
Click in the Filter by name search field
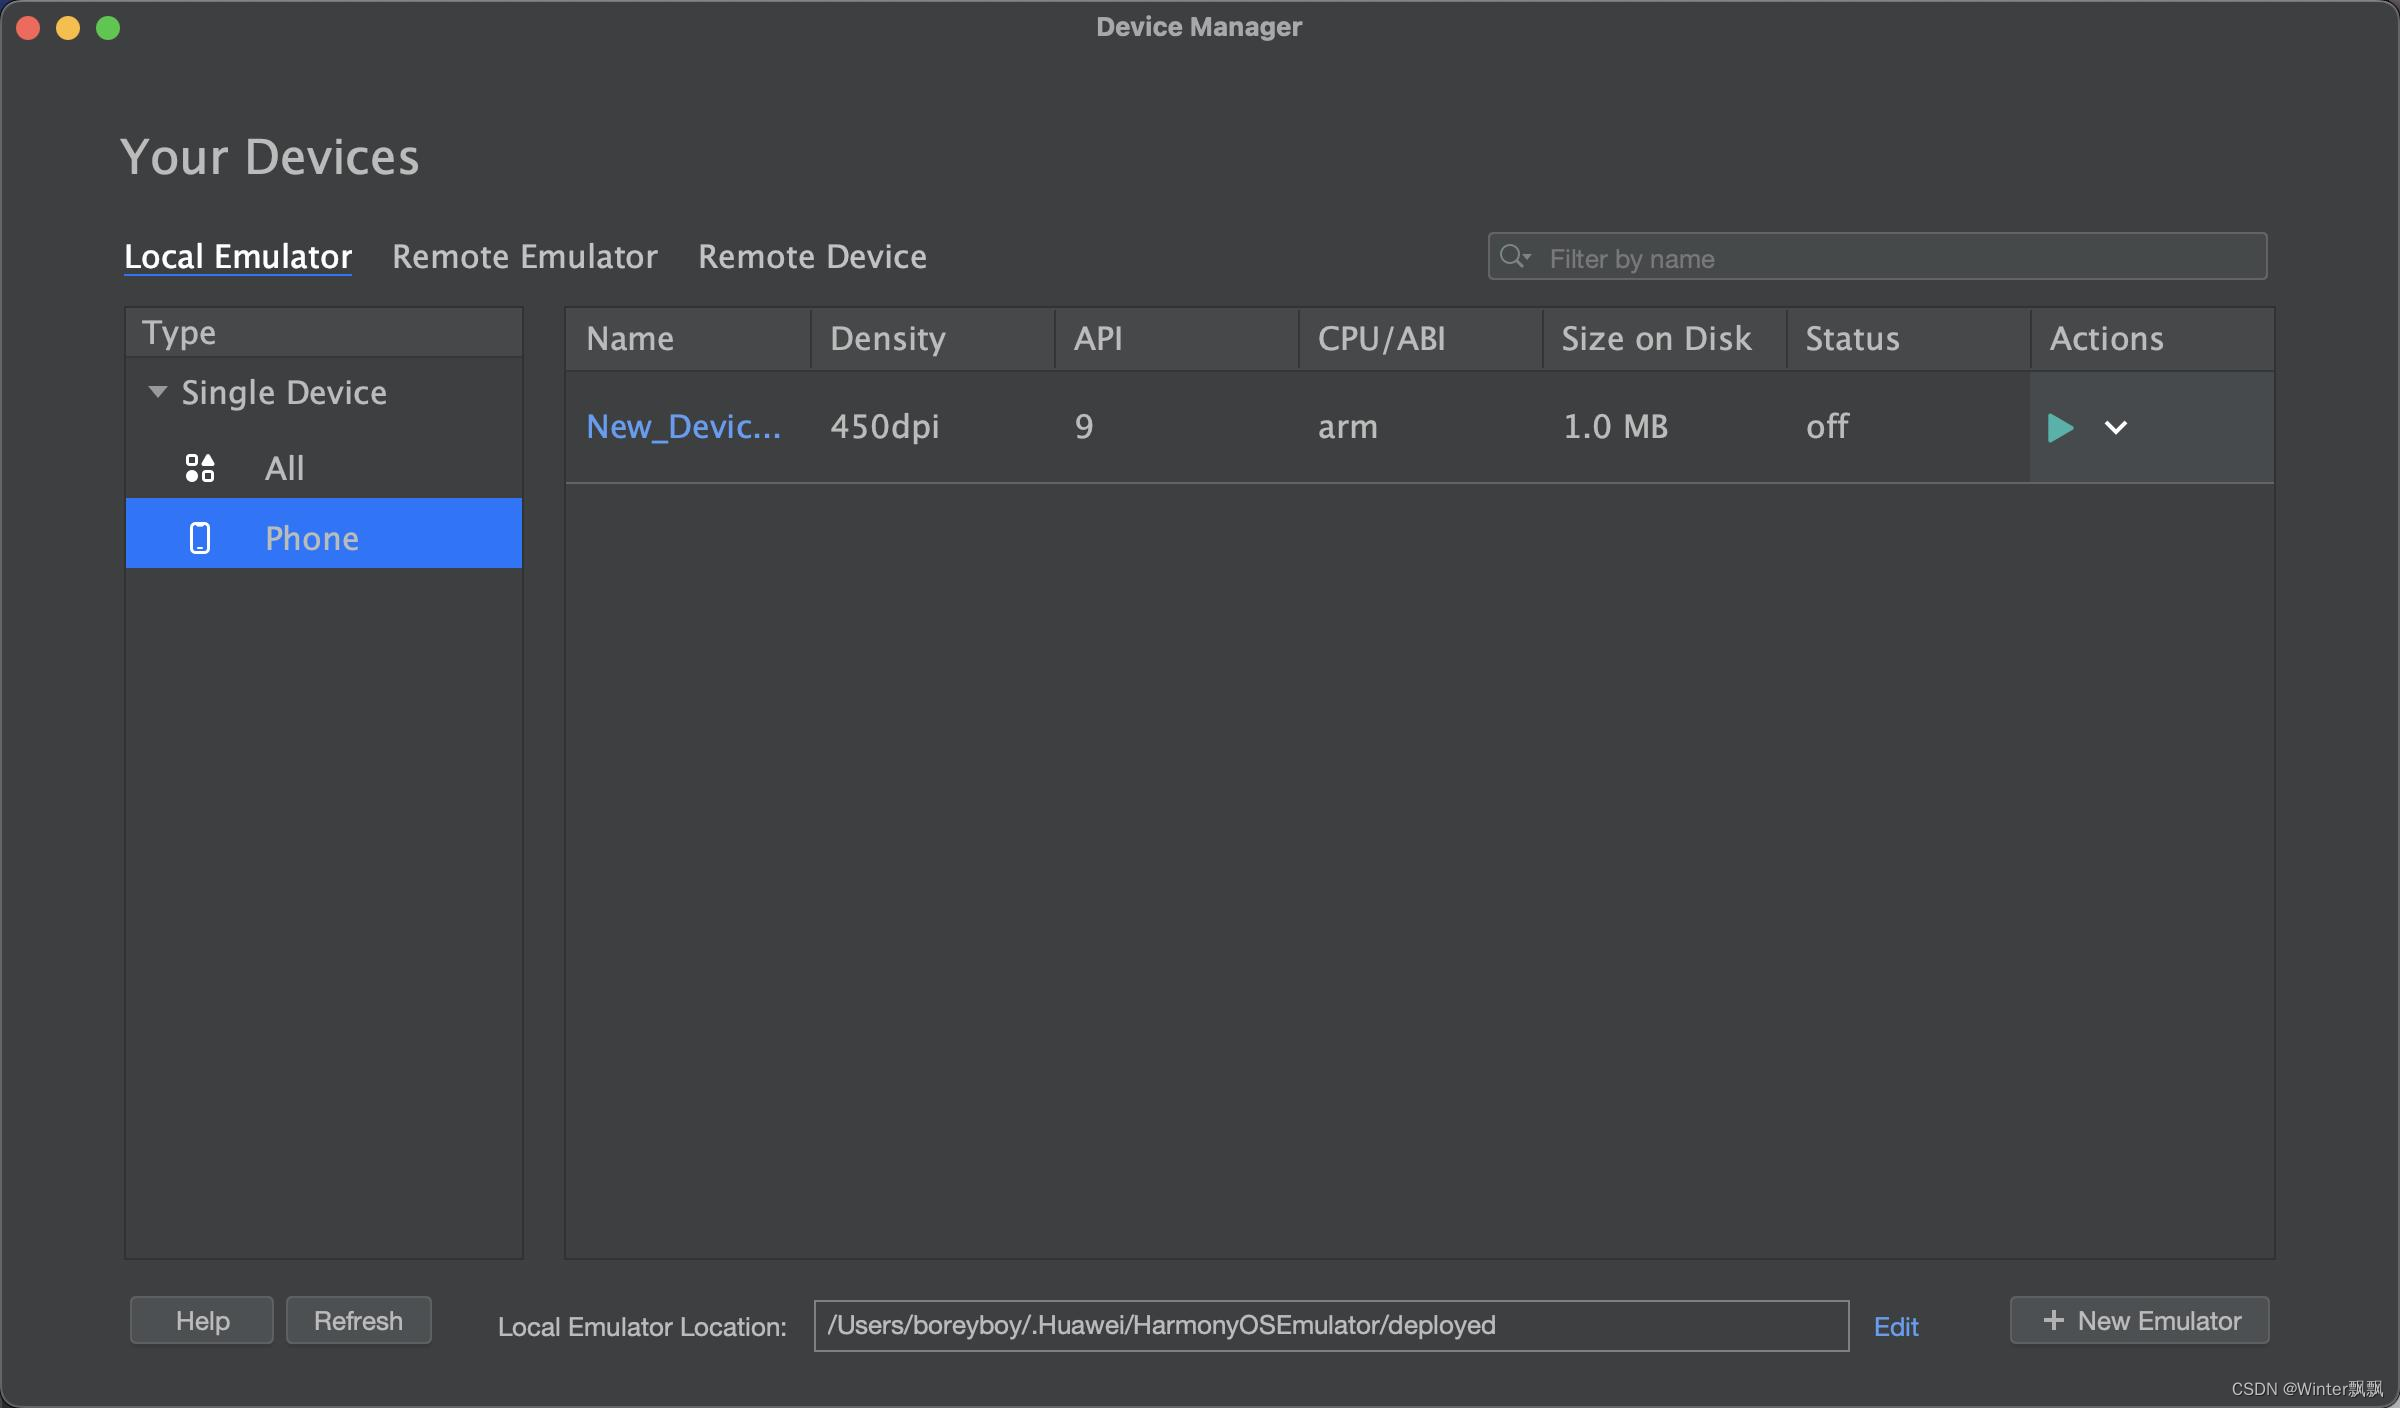1900,258
